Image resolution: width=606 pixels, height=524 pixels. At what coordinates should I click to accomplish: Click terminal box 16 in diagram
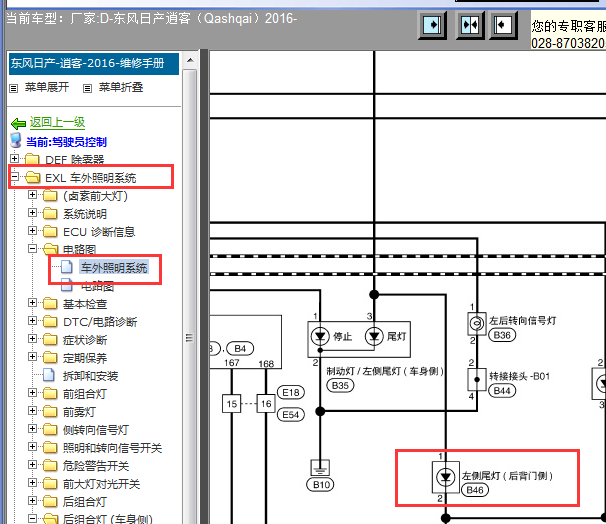click(x=266, y=404)
